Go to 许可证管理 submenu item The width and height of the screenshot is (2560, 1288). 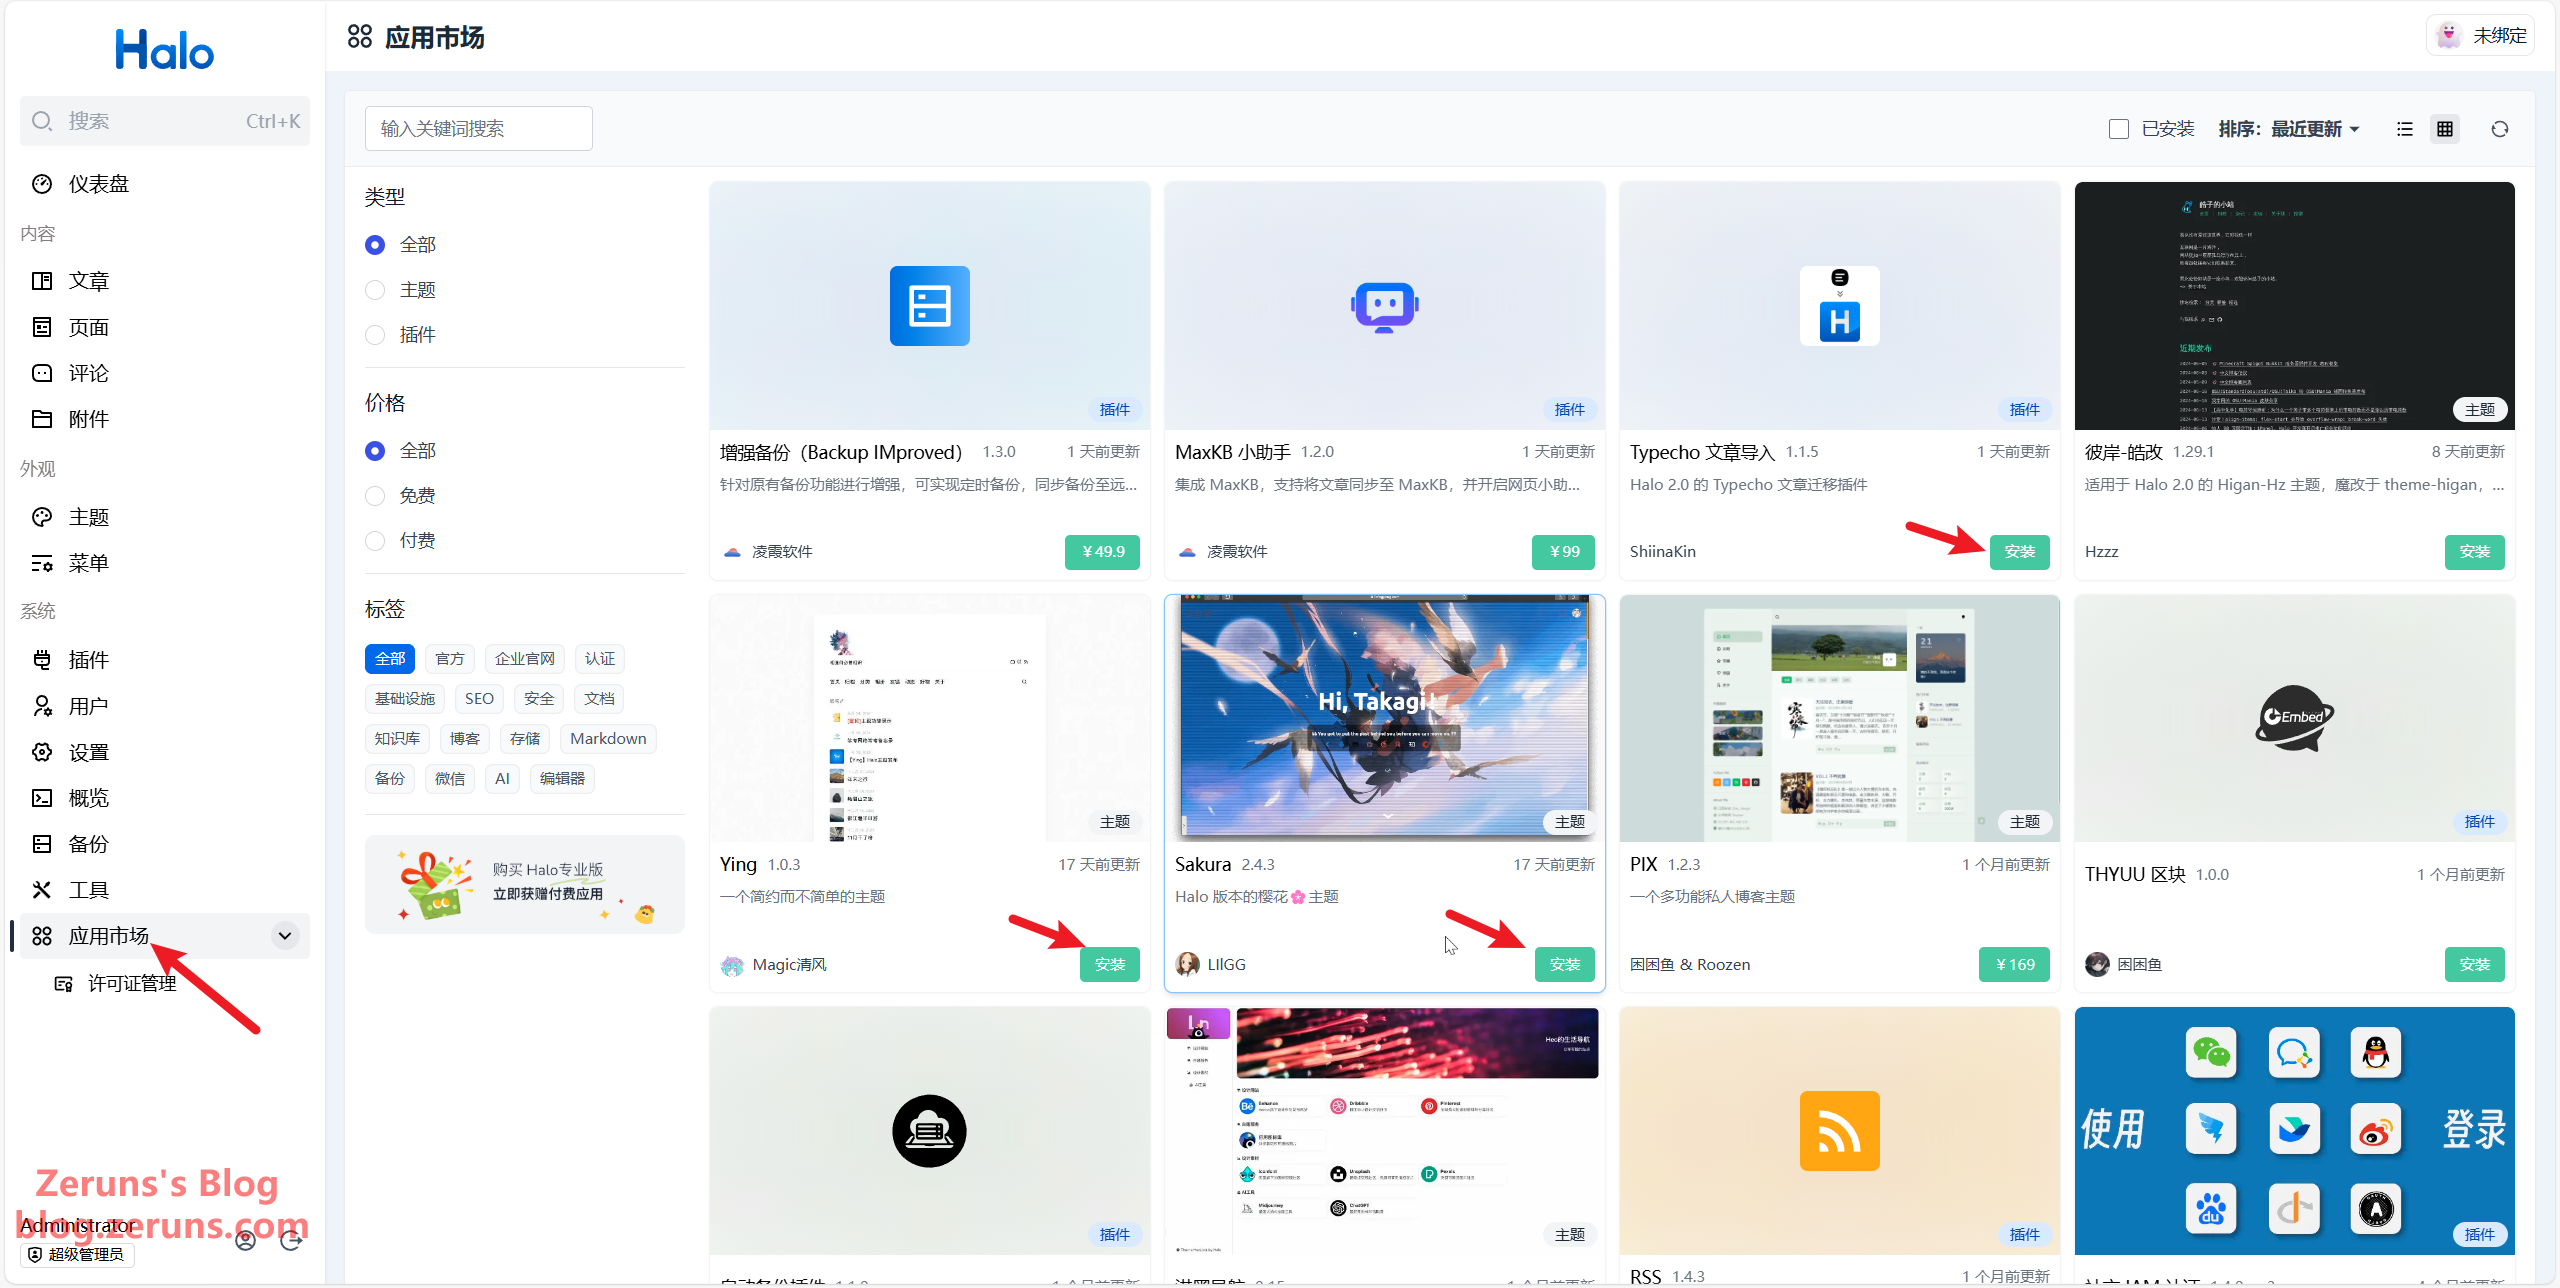[x=131, y=984]
